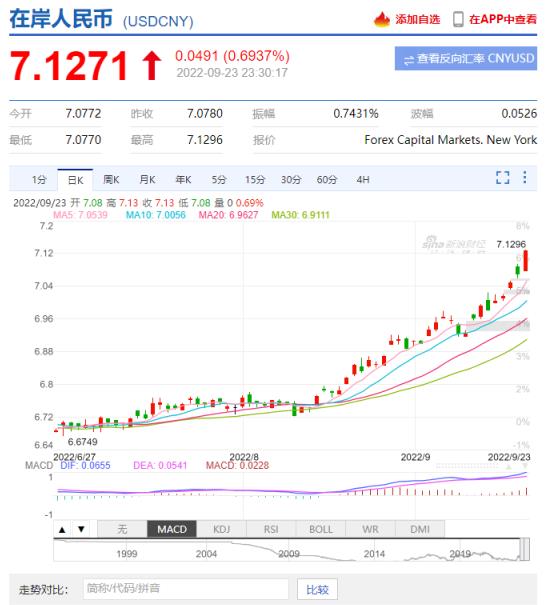
Task: Click the up triangle indicator arrow
Action: pyautogui.click(x=62, y=529)
